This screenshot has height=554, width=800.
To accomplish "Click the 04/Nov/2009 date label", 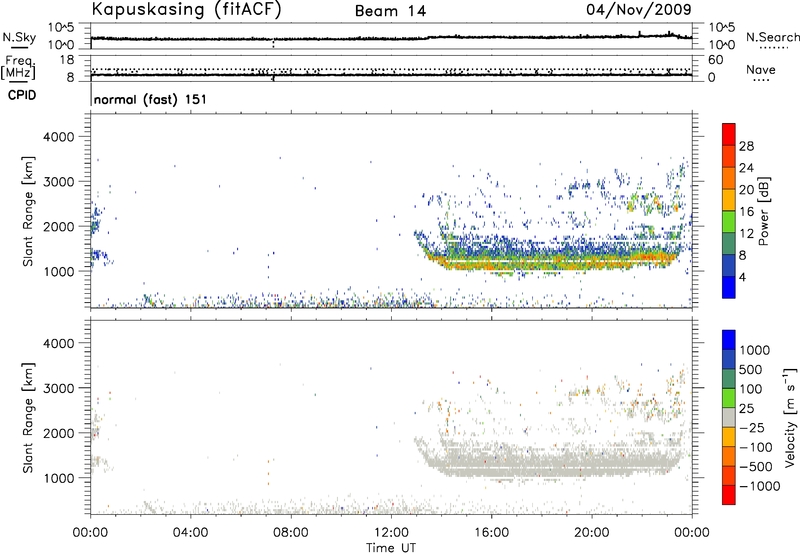I will pyautogui.click(x=639, y=9).
